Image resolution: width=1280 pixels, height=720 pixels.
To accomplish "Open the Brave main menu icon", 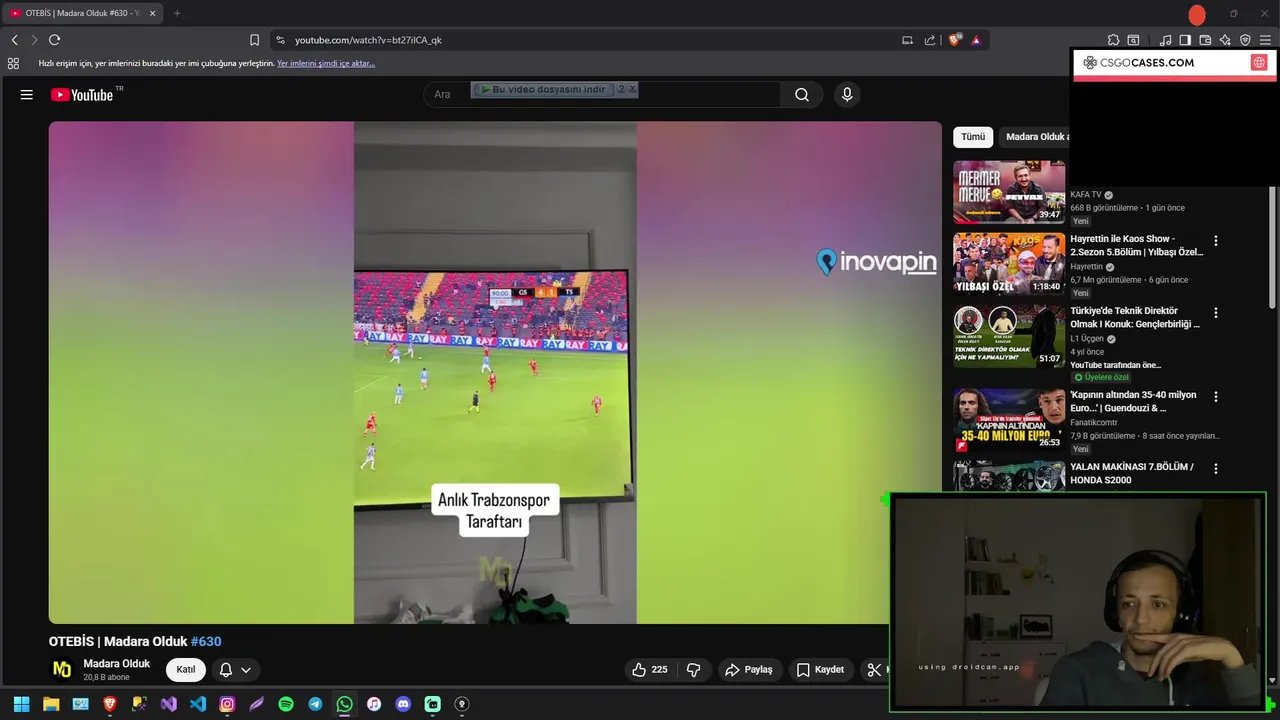I will (1265, 40).
